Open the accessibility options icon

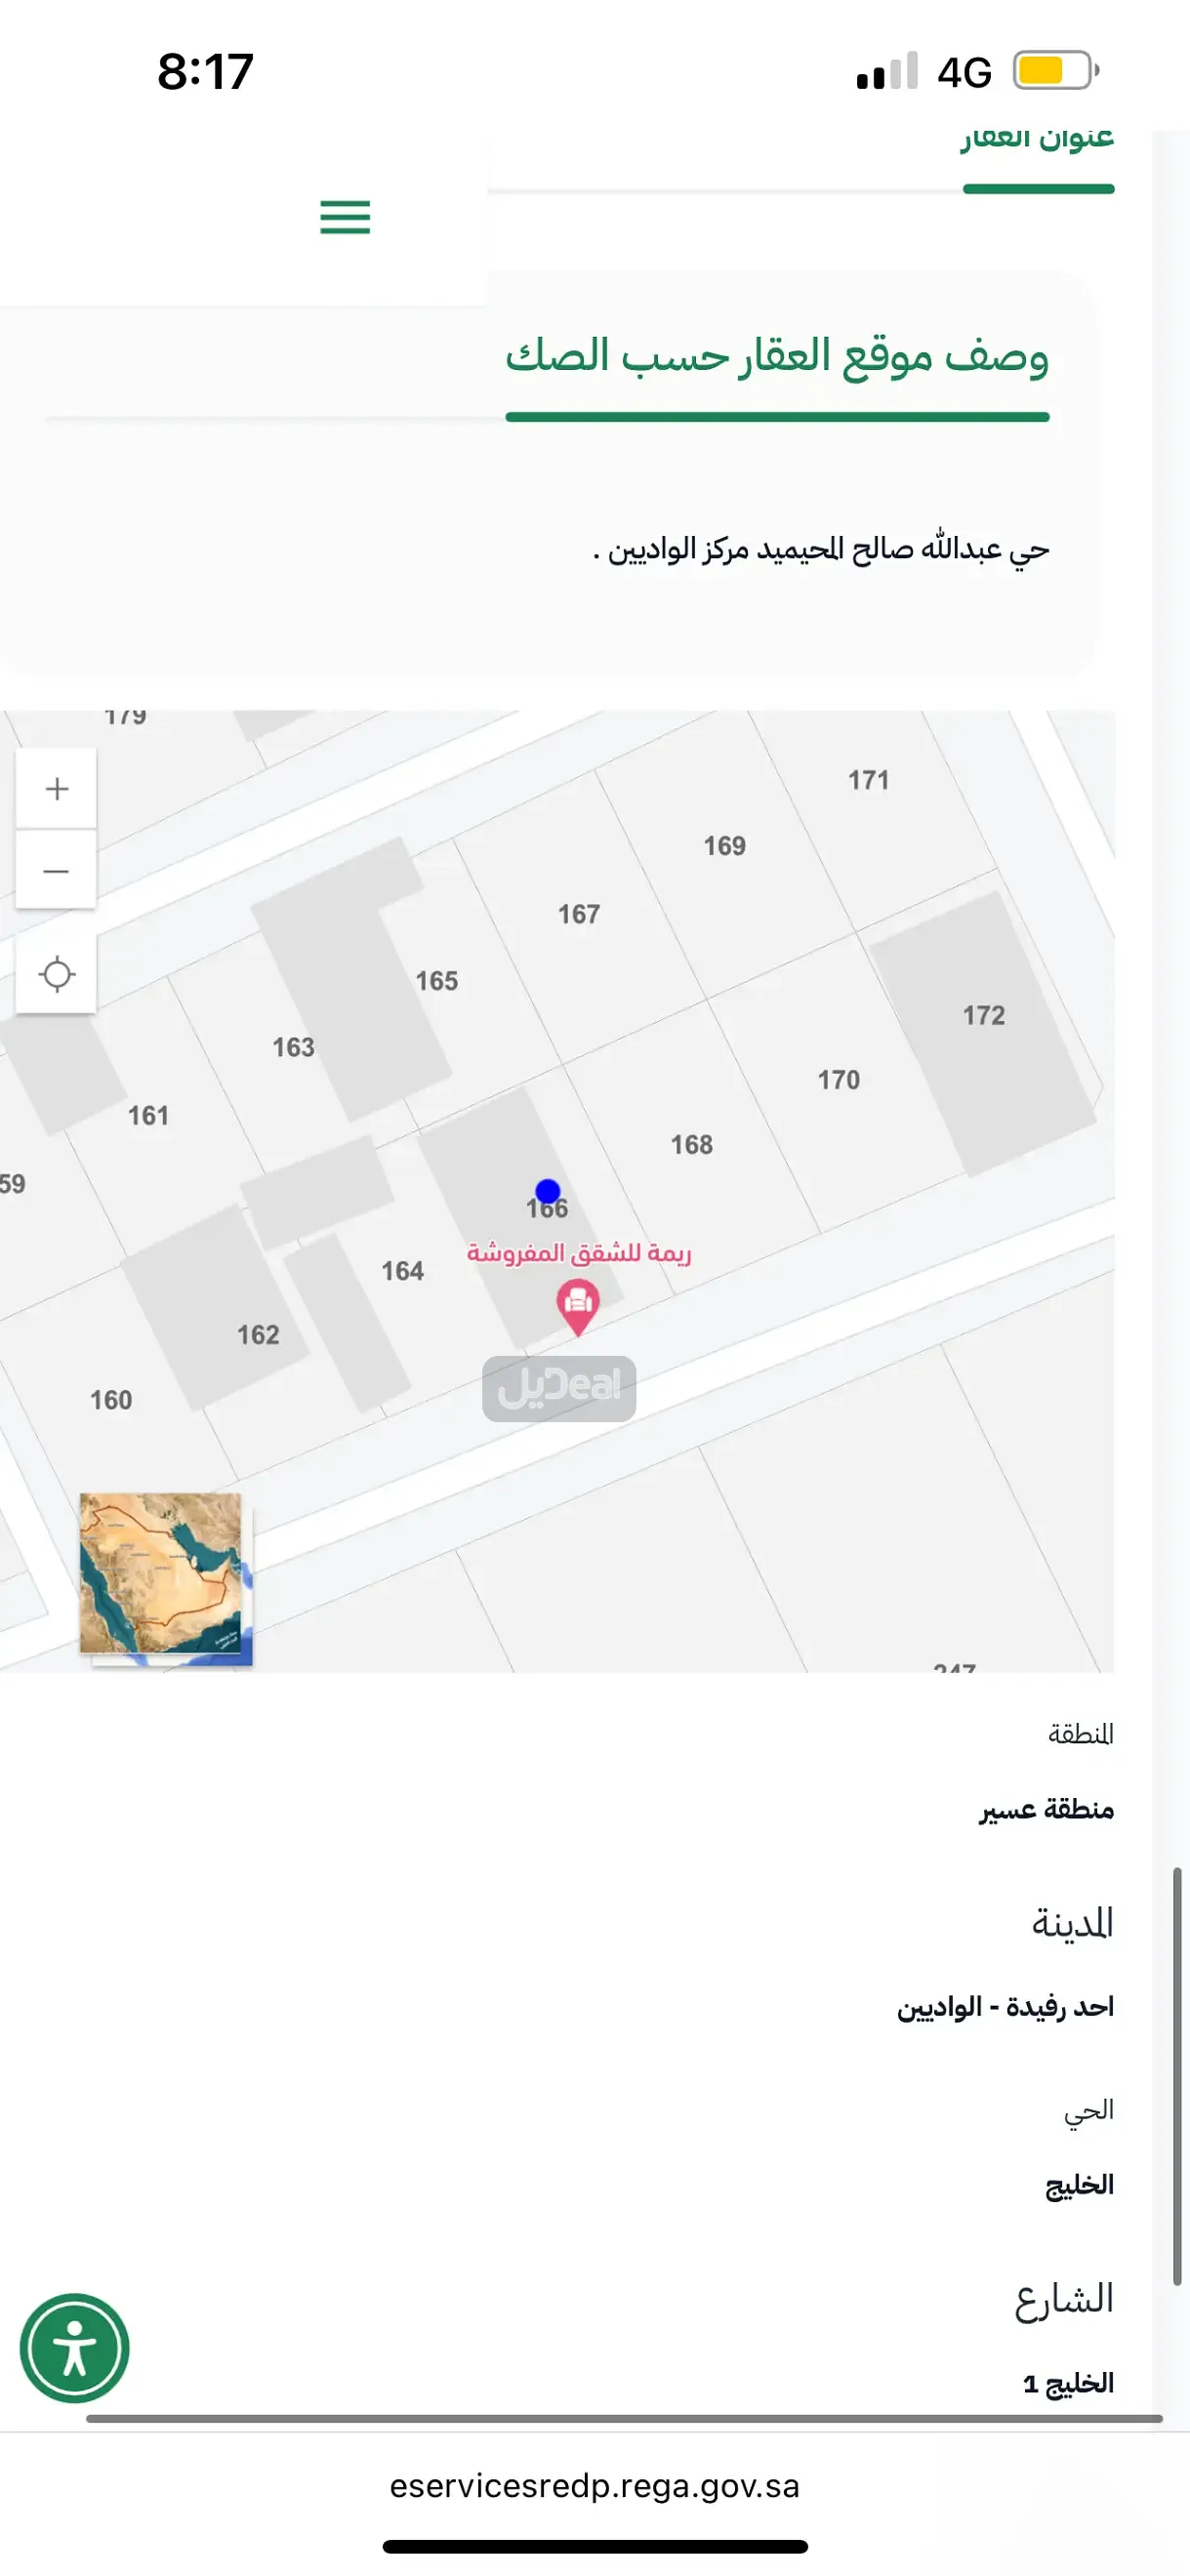[x=75, y=2348]
